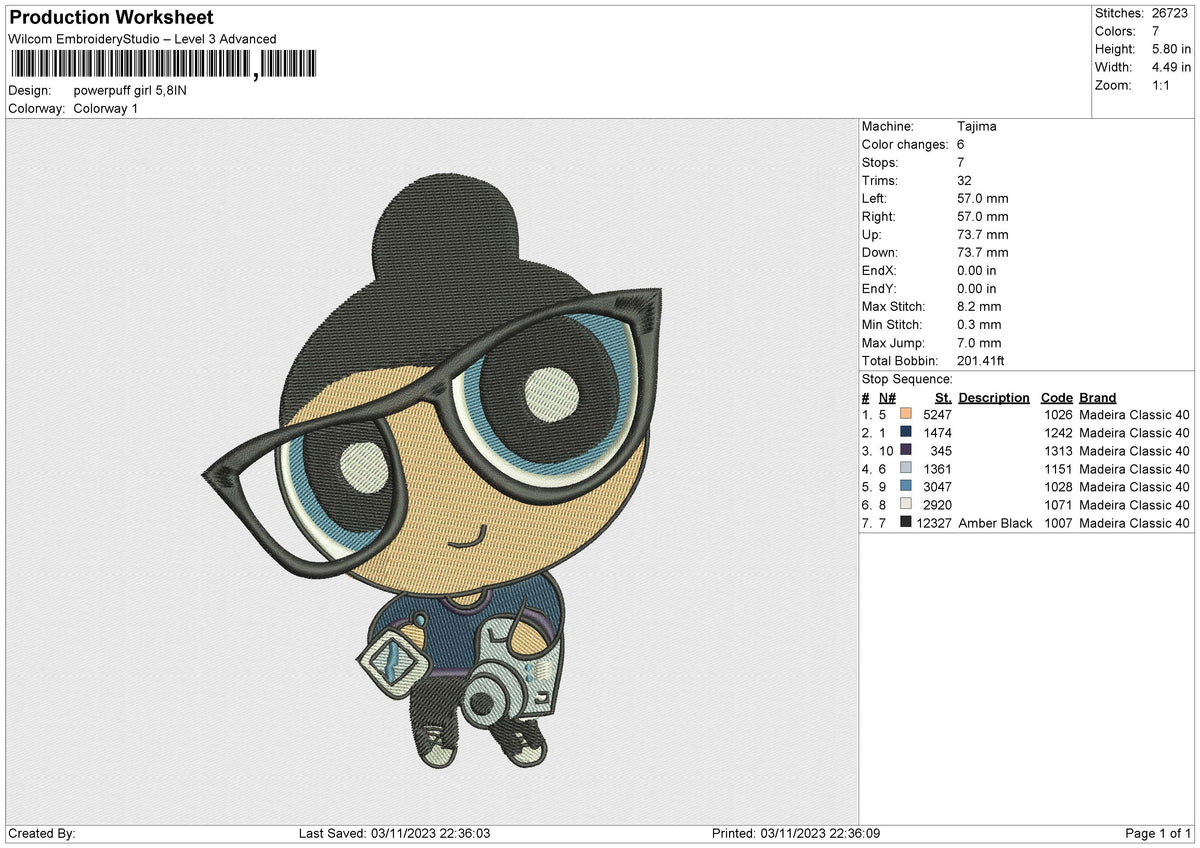Click the machine value 'Tajima'
Viewport: 1200px width, 848px height.
(977, 126)
